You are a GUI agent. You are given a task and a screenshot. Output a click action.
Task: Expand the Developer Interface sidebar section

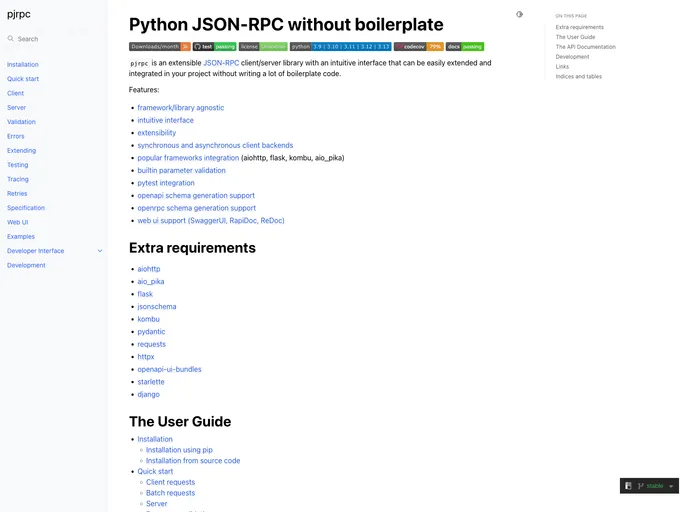[x=100, y=251]
